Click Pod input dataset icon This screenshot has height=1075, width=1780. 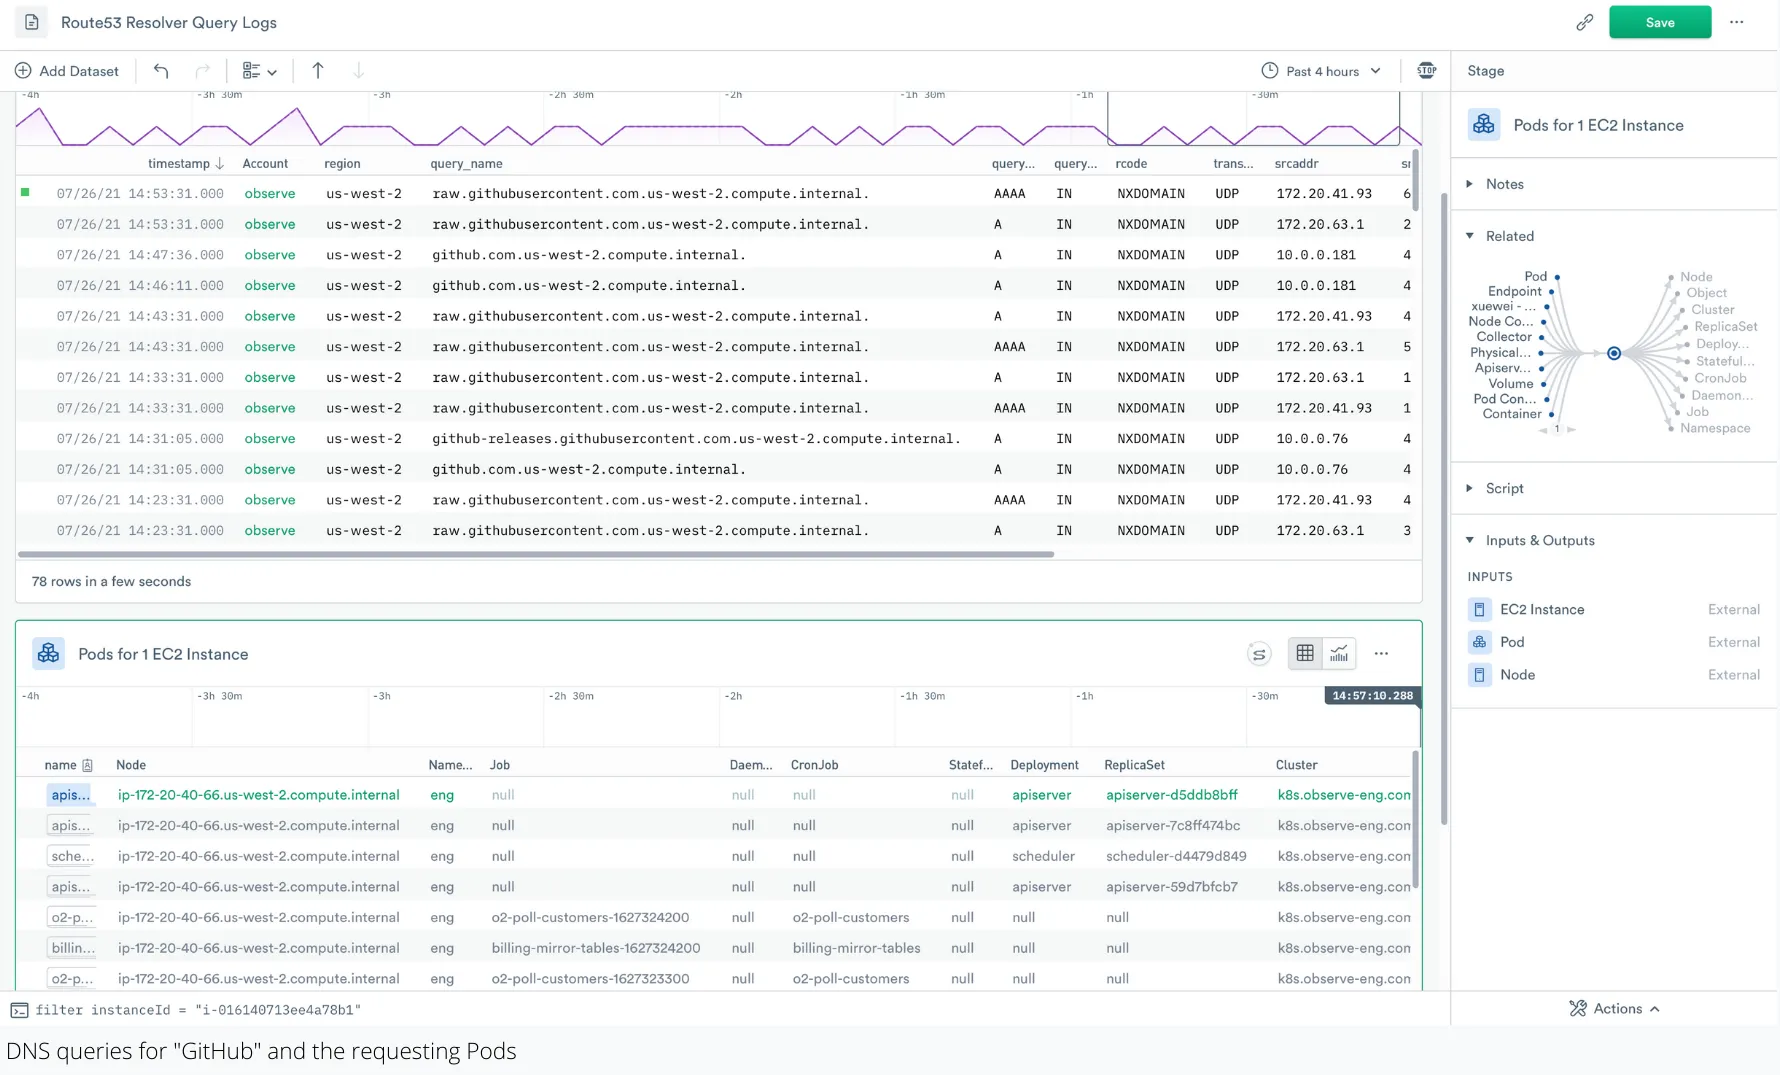pyautogui.click(x=1479, y=642)
